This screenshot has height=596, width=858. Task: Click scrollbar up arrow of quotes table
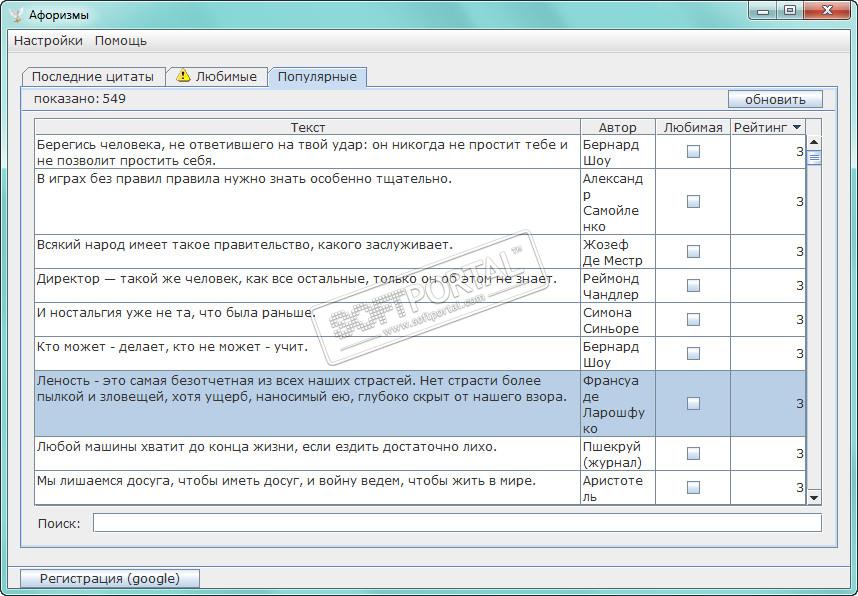[x=814, y=142]
